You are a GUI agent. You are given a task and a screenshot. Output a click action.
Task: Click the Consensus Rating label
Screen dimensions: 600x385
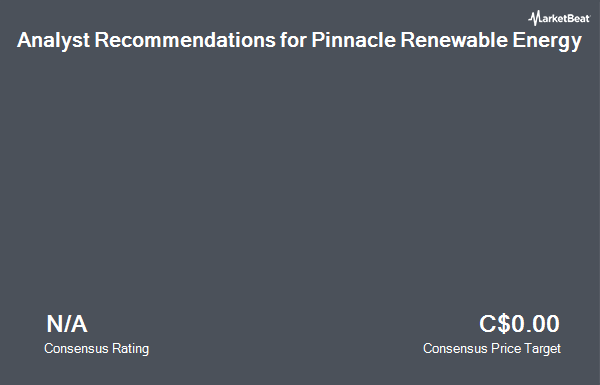(x=96, y=349)
